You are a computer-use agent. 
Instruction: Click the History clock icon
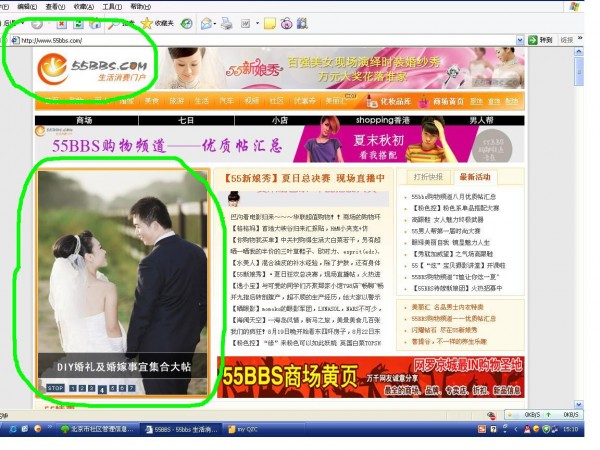186,24
